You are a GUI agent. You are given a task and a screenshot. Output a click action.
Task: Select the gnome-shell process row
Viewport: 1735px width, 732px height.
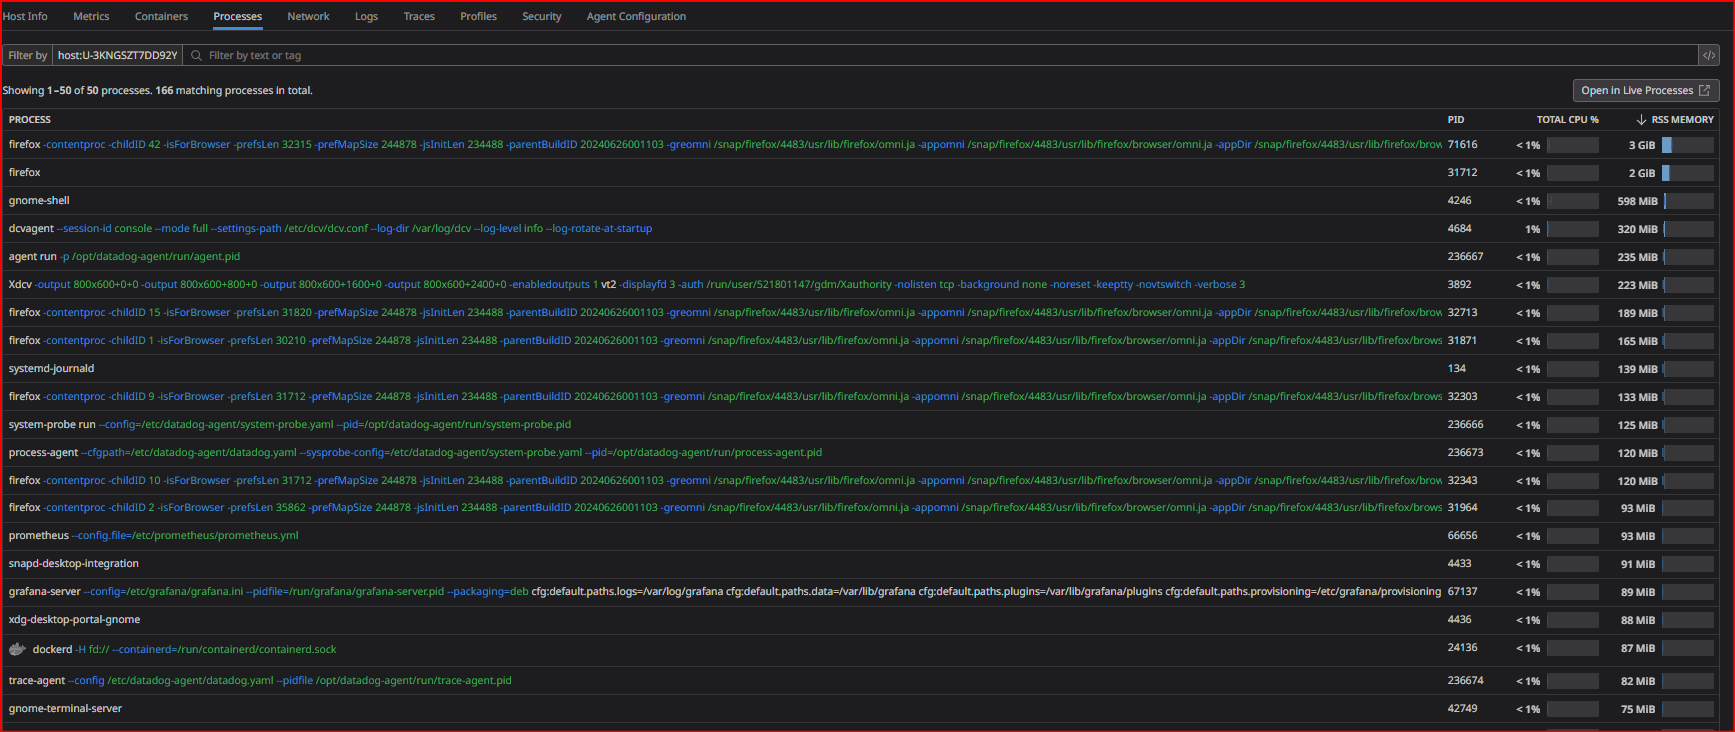pyautogui.click(x=40, y=201)
